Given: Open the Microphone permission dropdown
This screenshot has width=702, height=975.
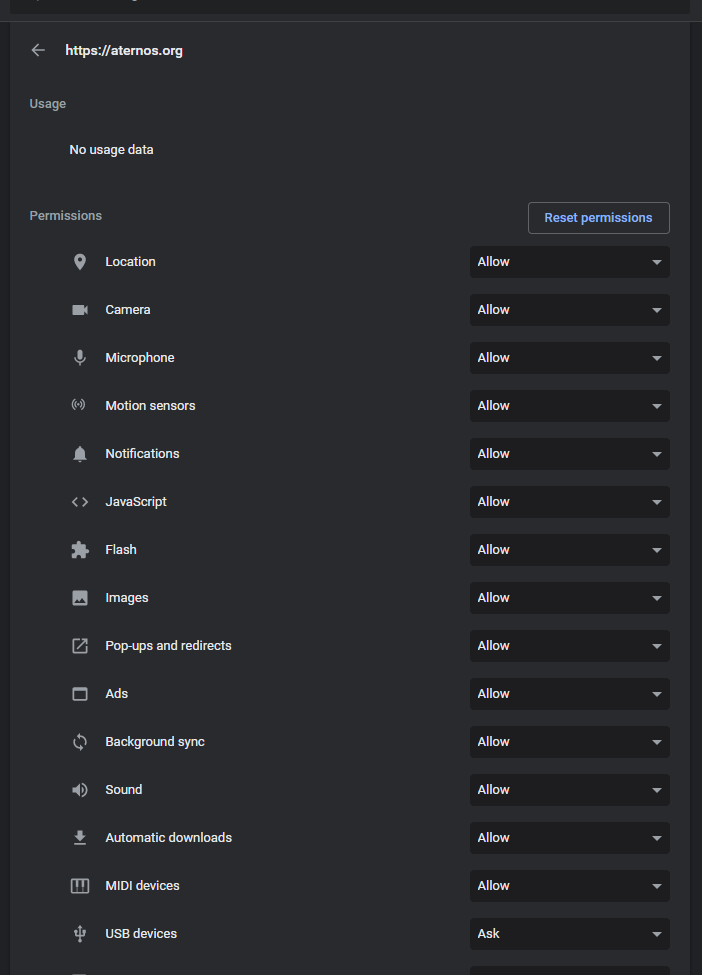Looking at the screenshot, I should pyautogui.click(x=570, y=358).
